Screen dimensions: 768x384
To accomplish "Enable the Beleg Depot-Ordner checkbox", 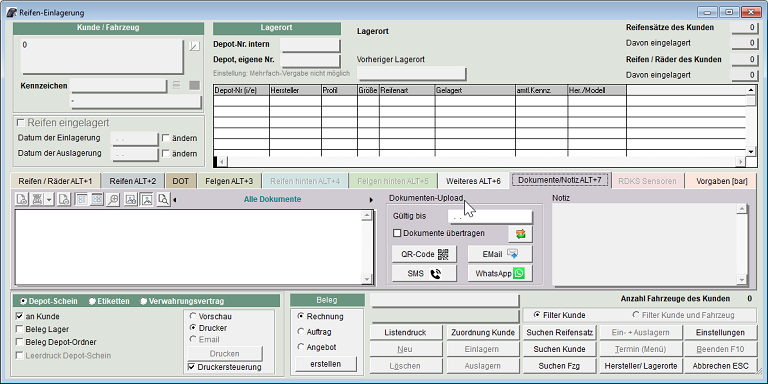I will tap(20, 342).
